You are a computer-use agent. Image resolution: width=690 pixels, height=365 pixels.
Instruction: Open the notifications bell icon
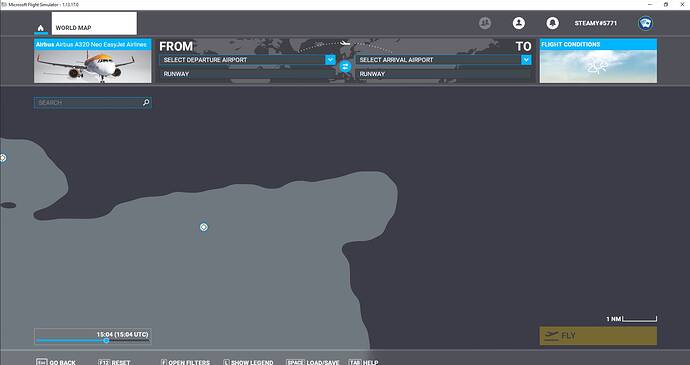[x=552, y=23]
